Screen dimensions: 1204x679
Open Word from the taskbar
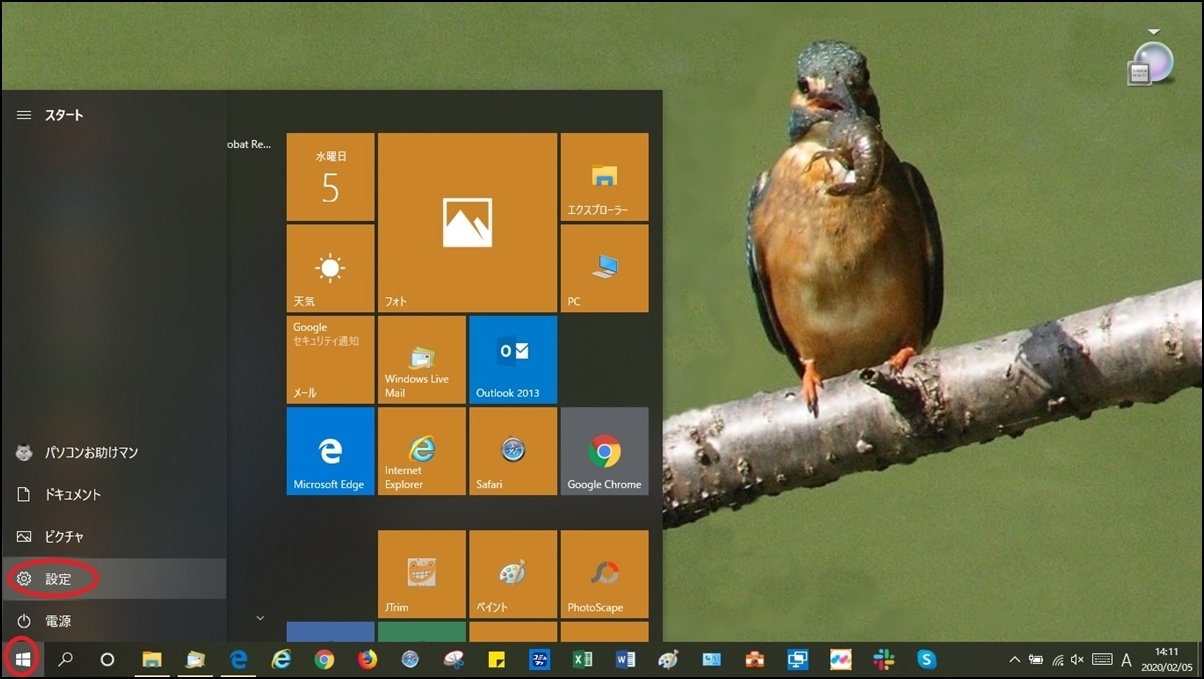click(626, 659)
